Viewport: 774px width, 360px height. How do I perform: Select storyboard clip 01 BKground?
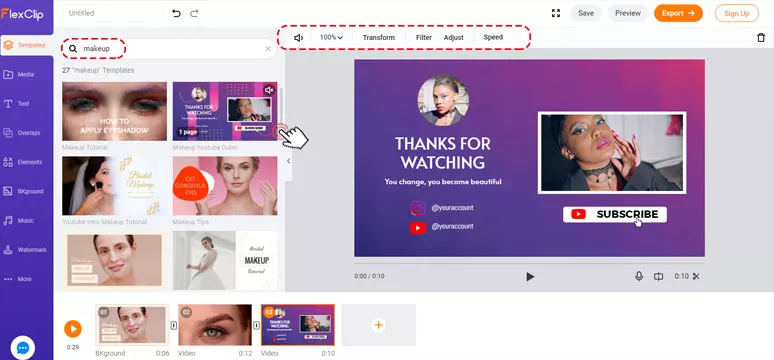132,325
